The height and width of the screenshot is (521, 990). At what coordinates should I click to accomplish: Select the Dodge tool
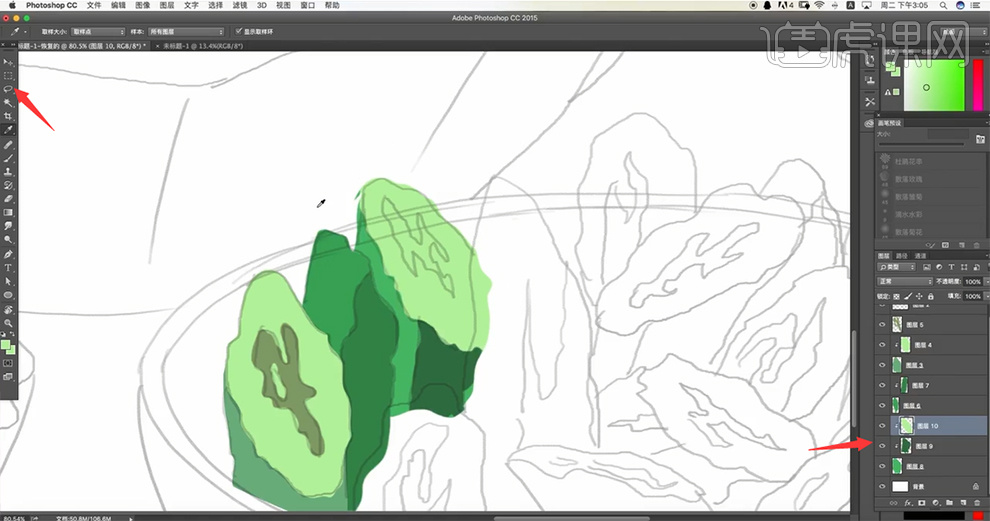coord(8,239)
